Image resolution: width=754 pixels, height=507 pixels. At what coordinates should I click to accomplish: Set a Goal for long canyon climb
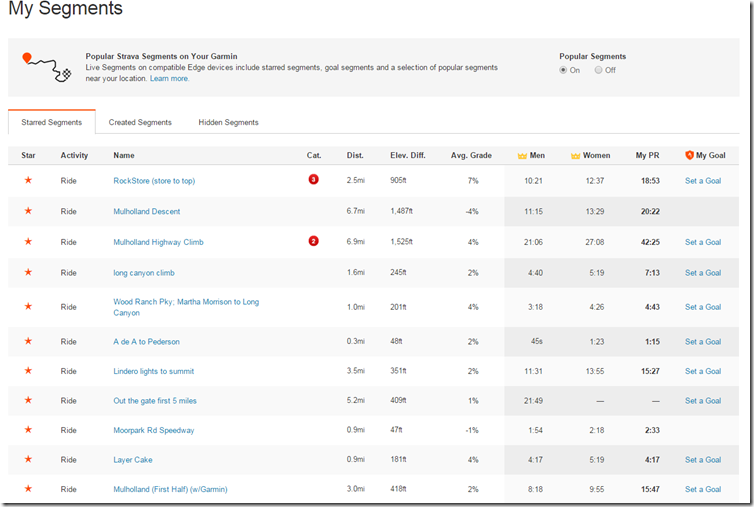[703, 273]
